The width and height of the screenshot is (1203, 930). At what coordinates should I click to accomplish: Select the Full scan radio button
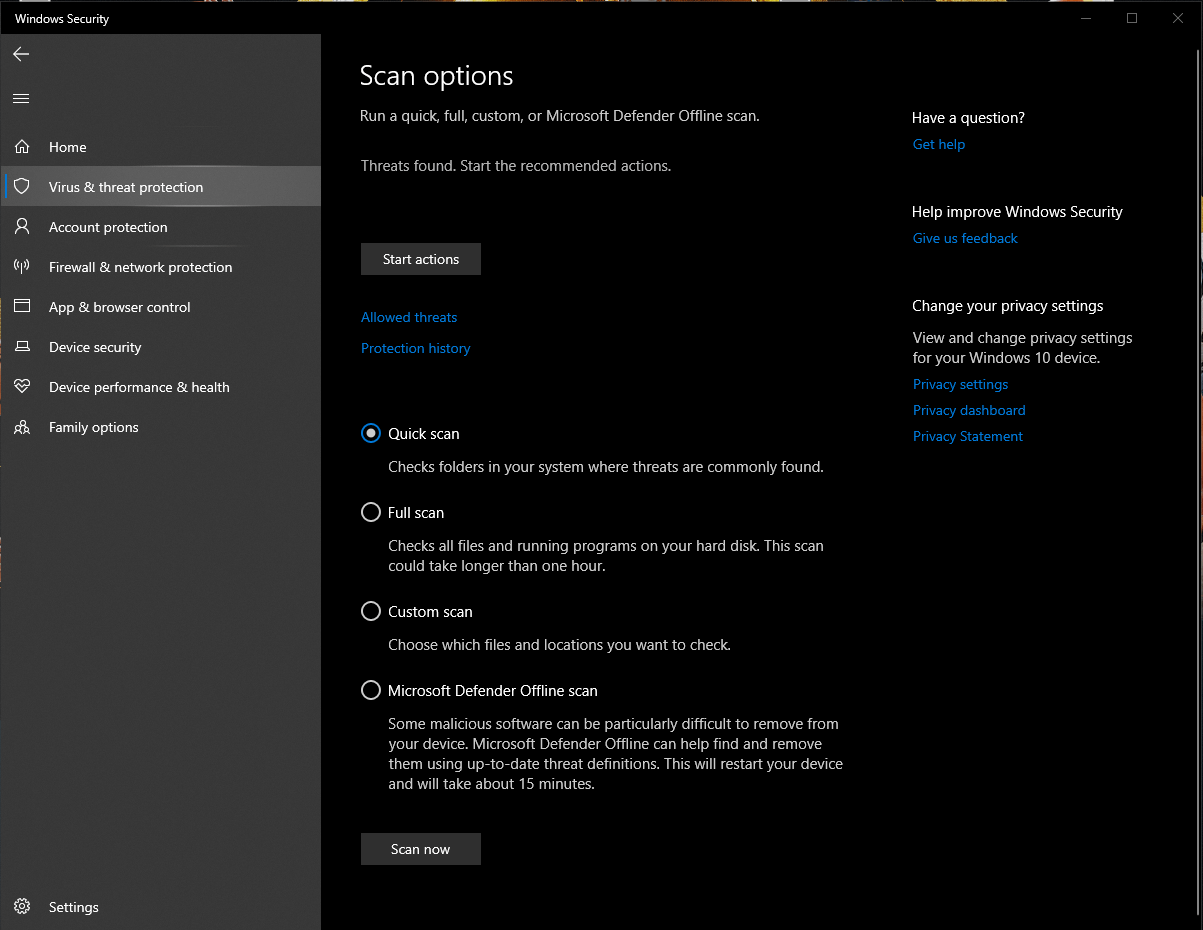[x=371, y=512]
